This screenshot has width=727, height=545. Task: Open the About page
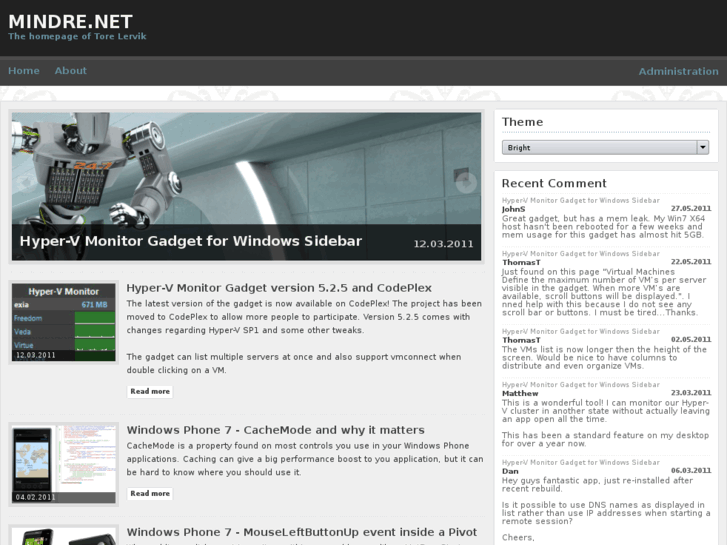tap(70, 71)
